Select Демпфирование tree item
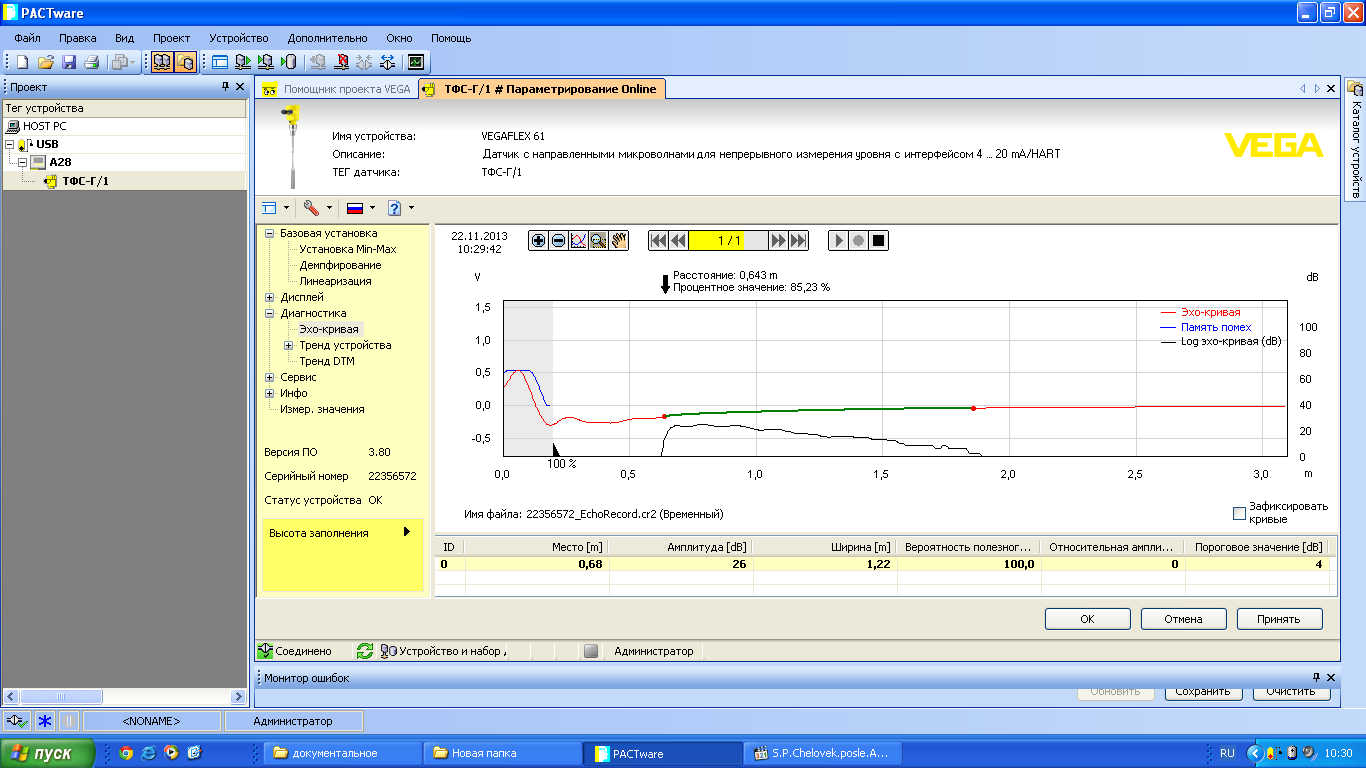The height and width of the screenshot is (768, 1366). (x=340, y=265)
